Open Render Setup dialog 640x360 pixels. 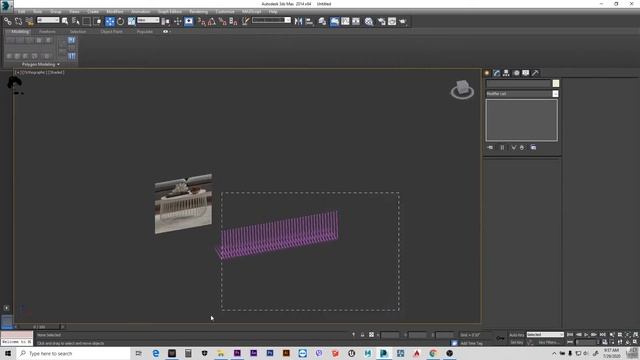coord(381,21)
